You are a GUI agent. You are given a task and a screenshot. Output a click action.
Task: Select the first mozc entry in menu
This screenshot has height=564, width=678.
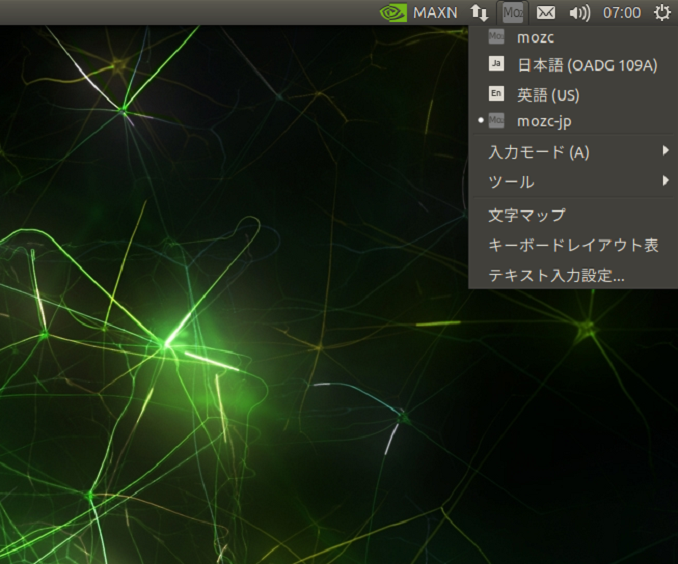(x=535, y=38)
